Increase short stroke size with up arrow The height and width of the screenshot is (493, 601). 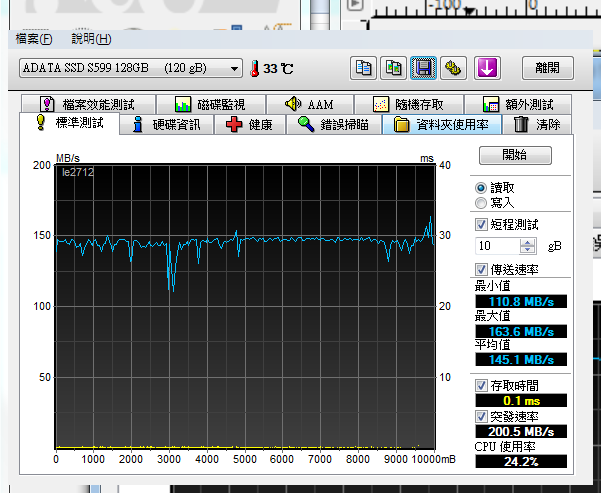(x=528, y=242)
